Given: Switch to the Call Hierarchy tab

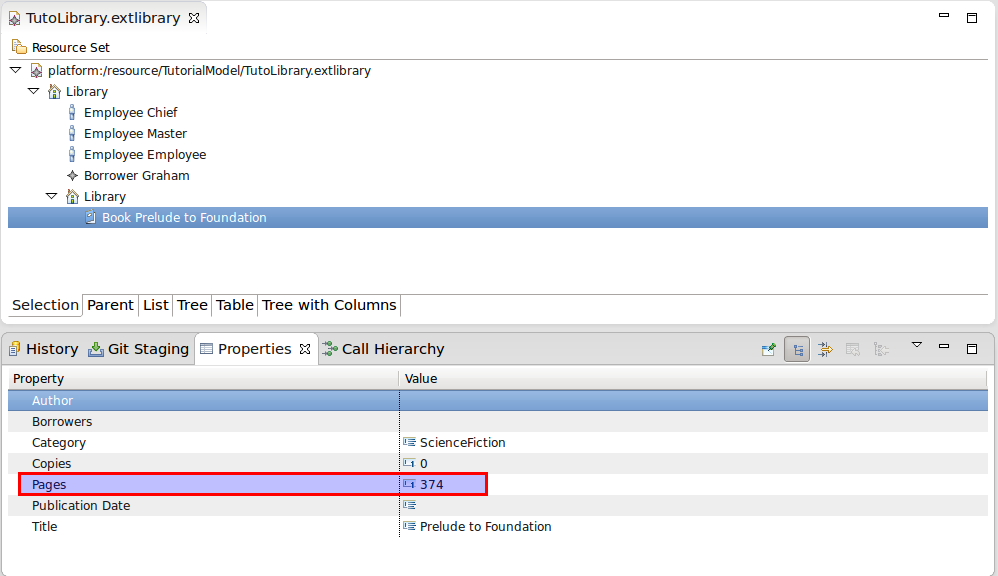Looking at the screenshot, I should pyautogui.click(x=383, y=349).
